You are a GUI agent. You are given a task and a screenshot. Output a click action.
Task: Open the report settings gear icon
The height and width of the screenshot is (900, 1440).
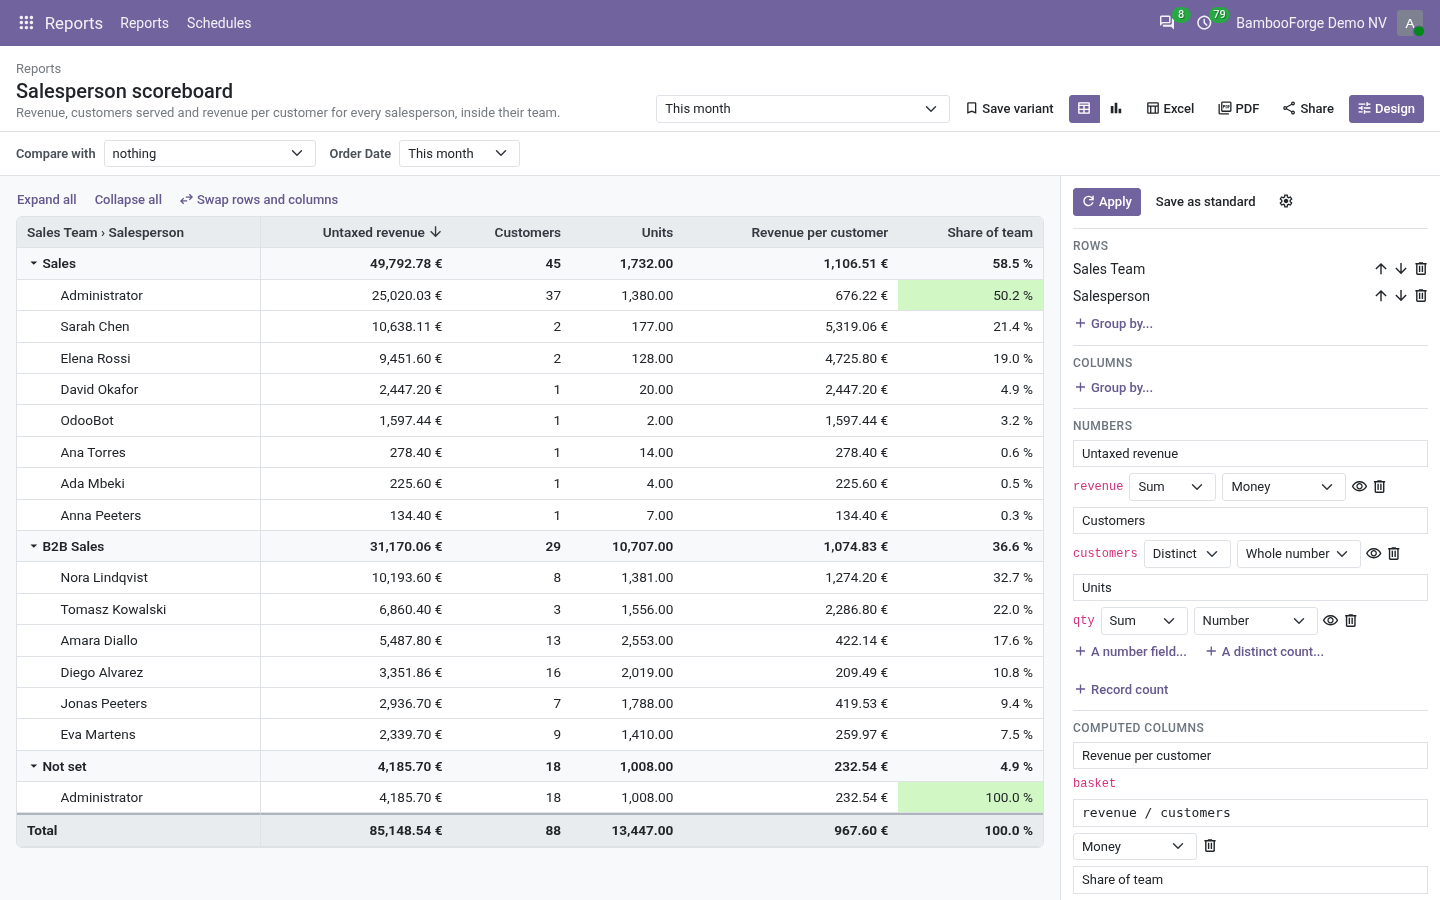point(1286,201)
